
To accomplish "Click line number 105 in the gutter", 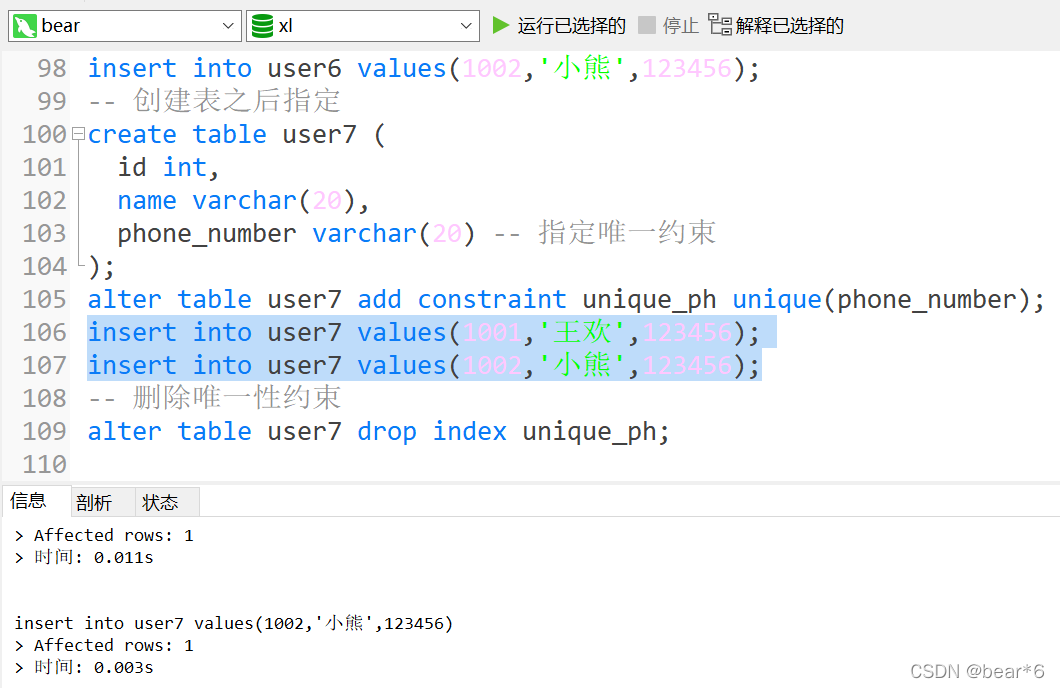I will (45, 299).
